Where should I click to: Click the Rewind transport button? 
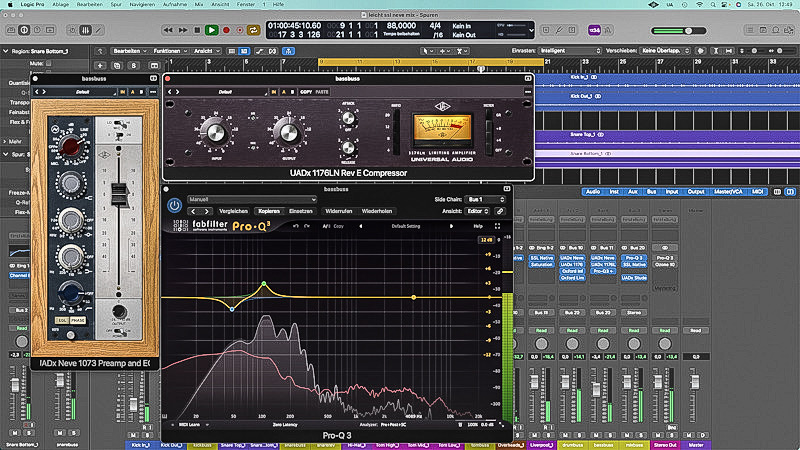tap(168, 30)
